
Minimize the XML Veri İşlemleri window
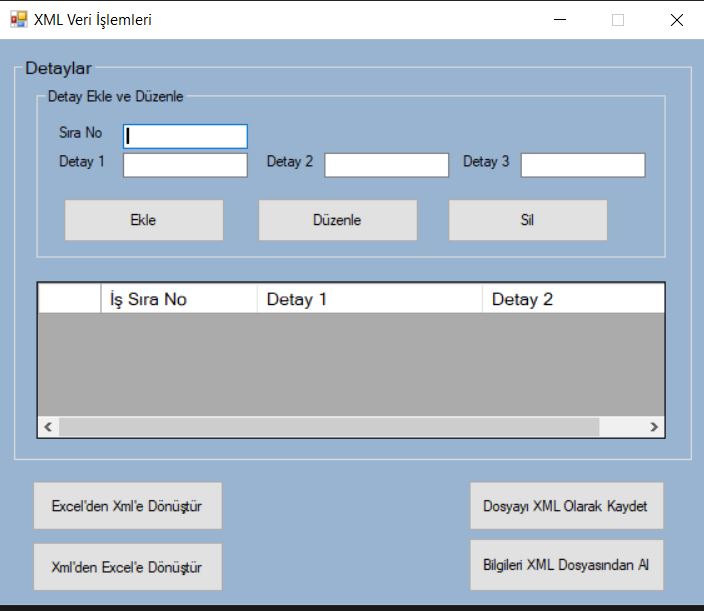click(560, 20)
